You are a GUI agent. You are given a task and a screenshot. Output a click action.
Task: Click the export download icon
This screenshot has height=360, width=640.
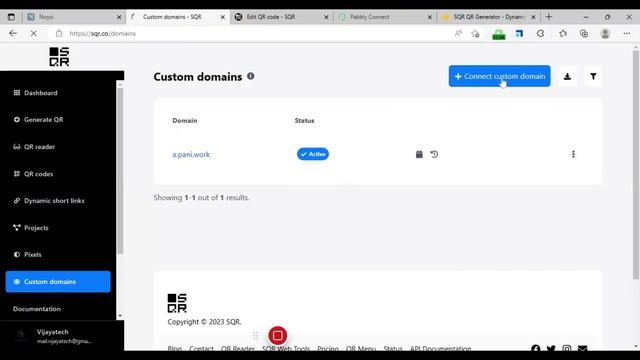pos(567,76)
